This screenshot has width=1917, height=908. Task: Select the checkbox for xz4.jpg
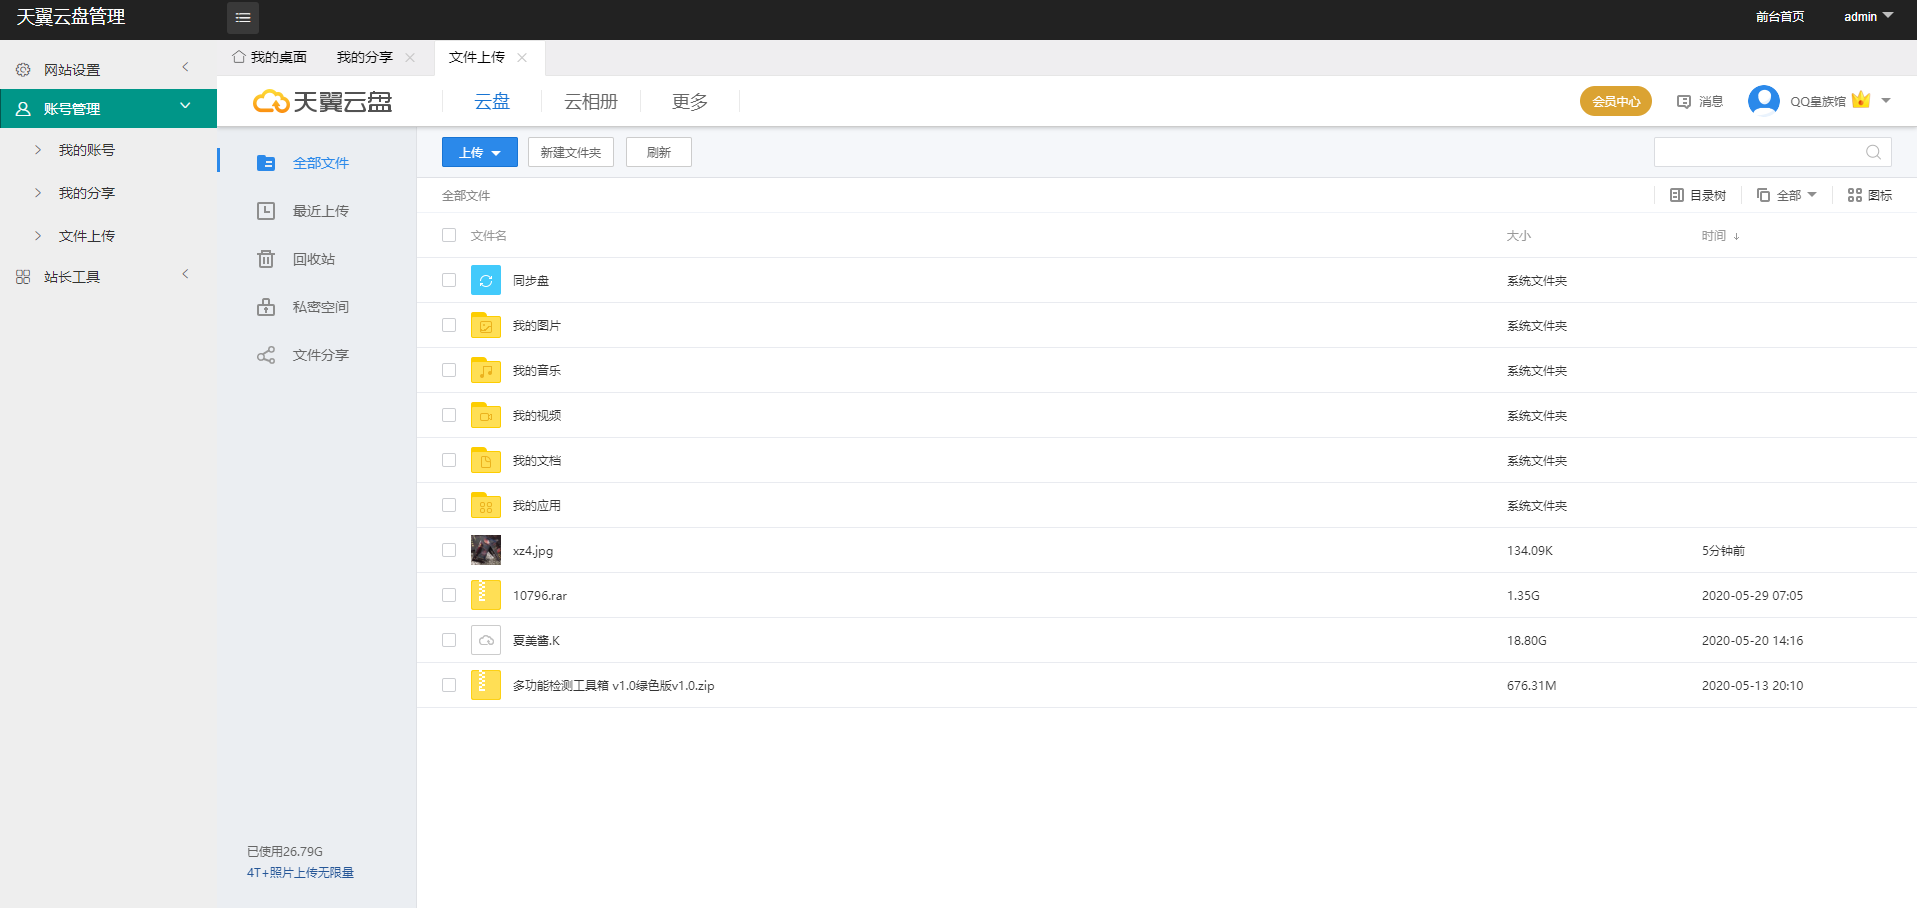point(448,549)
